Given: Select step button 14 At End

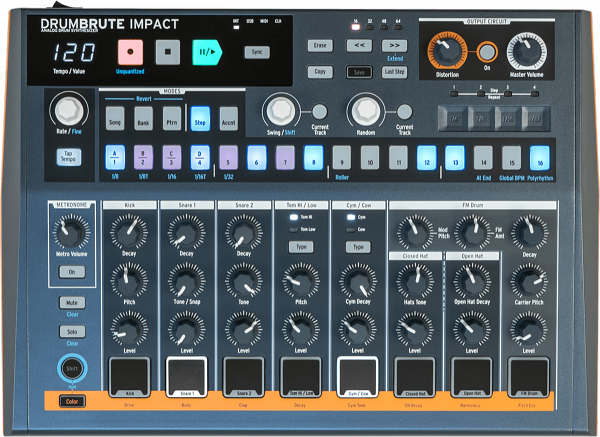Looking at the screenshot, I should 483,157.
